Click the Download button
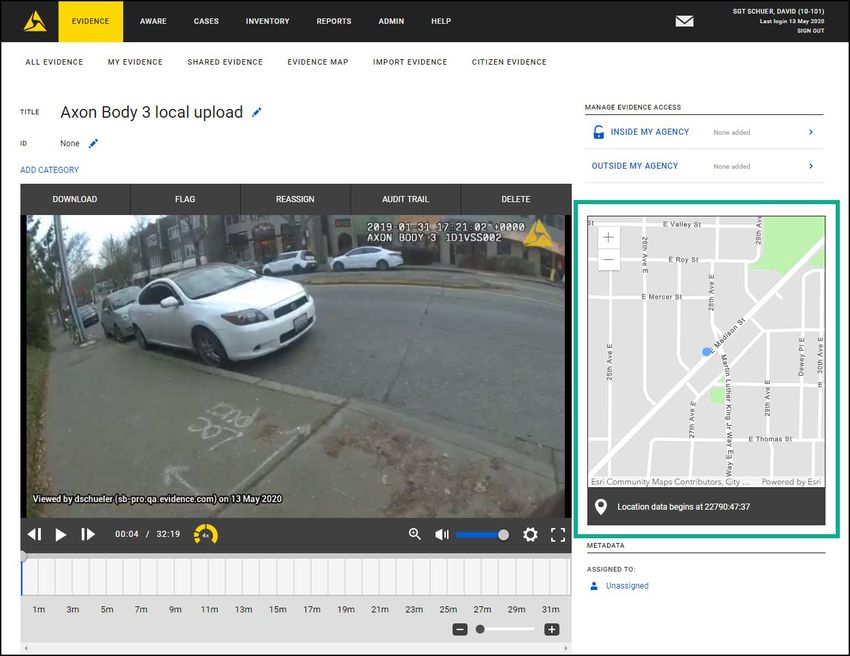The image size is (850, 656). [x=75, y=199]
